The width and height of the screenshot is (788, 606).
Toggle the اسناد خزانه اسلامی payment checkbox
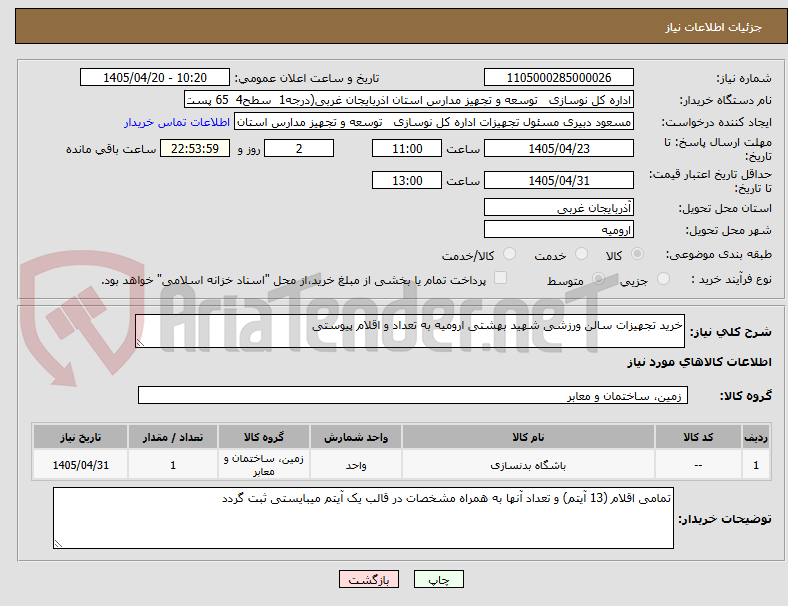501,278
